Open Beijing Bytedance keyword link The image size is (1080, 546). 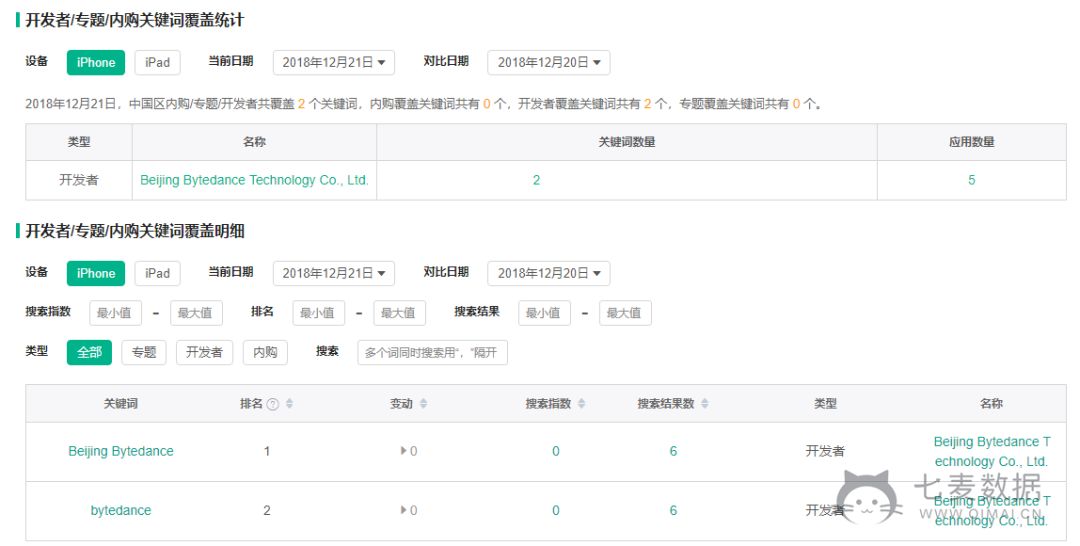[121, 452]
